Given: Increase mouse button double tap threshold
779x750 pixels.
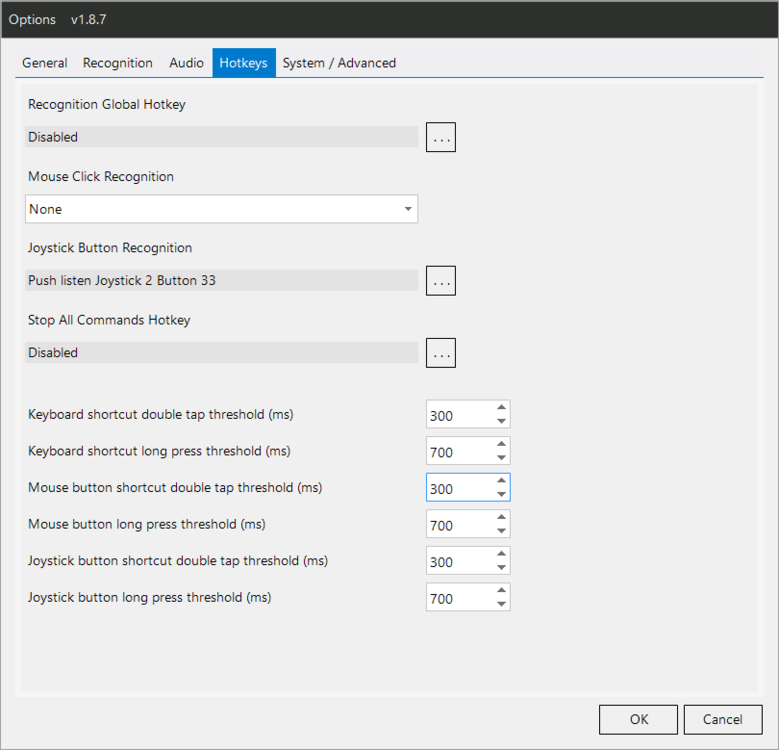Looking at the screenshot, I should click(501, 481).
